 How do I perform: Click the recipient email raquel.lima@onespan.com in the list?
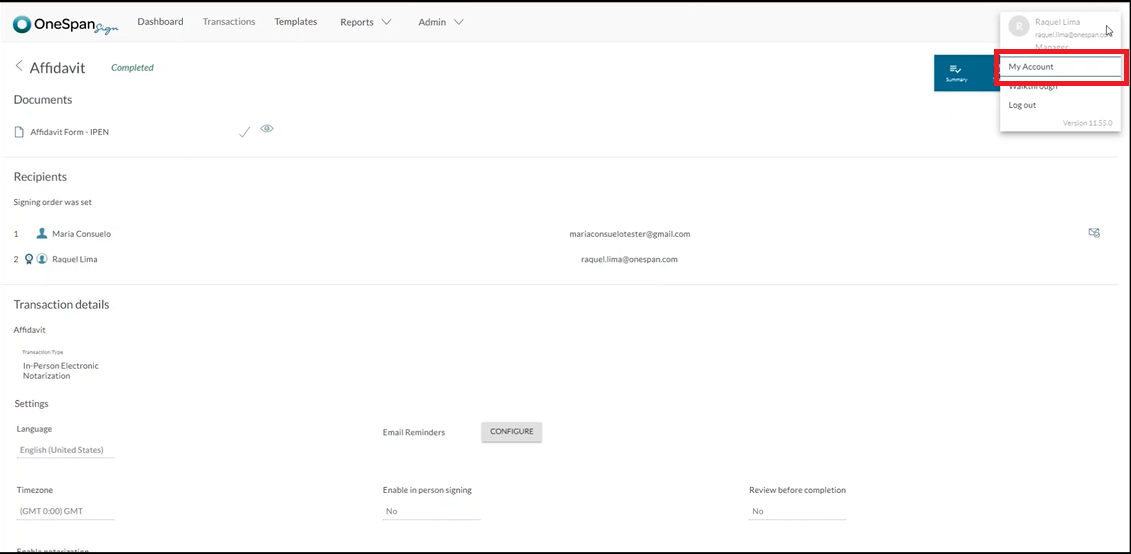point(629,259)
